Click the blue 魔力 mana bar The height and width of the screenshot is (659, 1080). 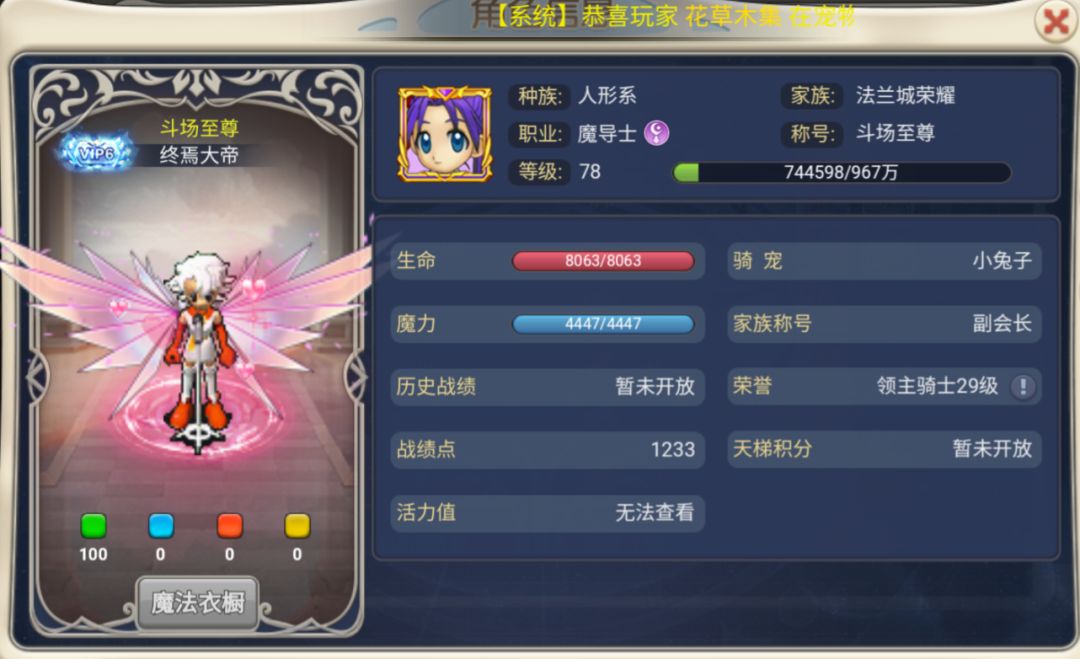(x=603, y=324)
